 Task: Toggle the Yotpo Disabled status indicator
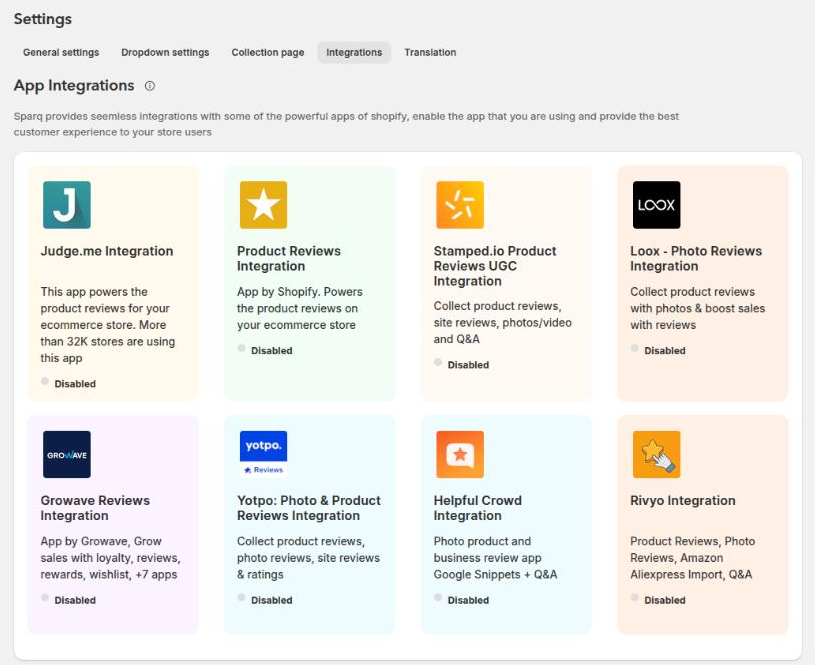tap(241, 597)
